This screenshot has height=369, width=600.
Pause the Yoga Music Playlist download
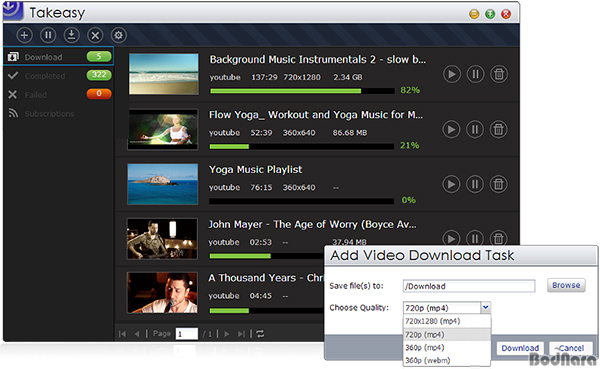[475, 184]
